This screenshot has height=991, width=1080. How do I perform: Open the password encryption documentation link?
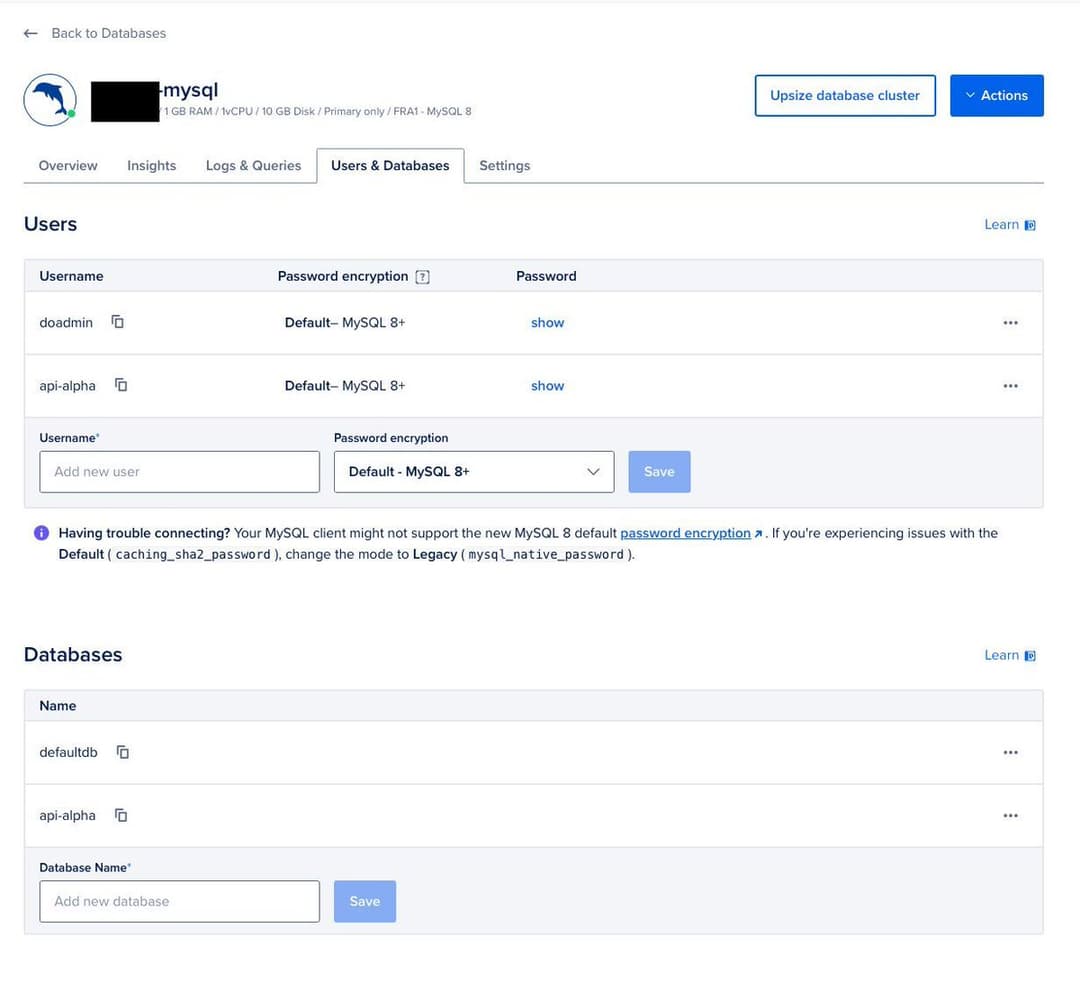point(685,533)
